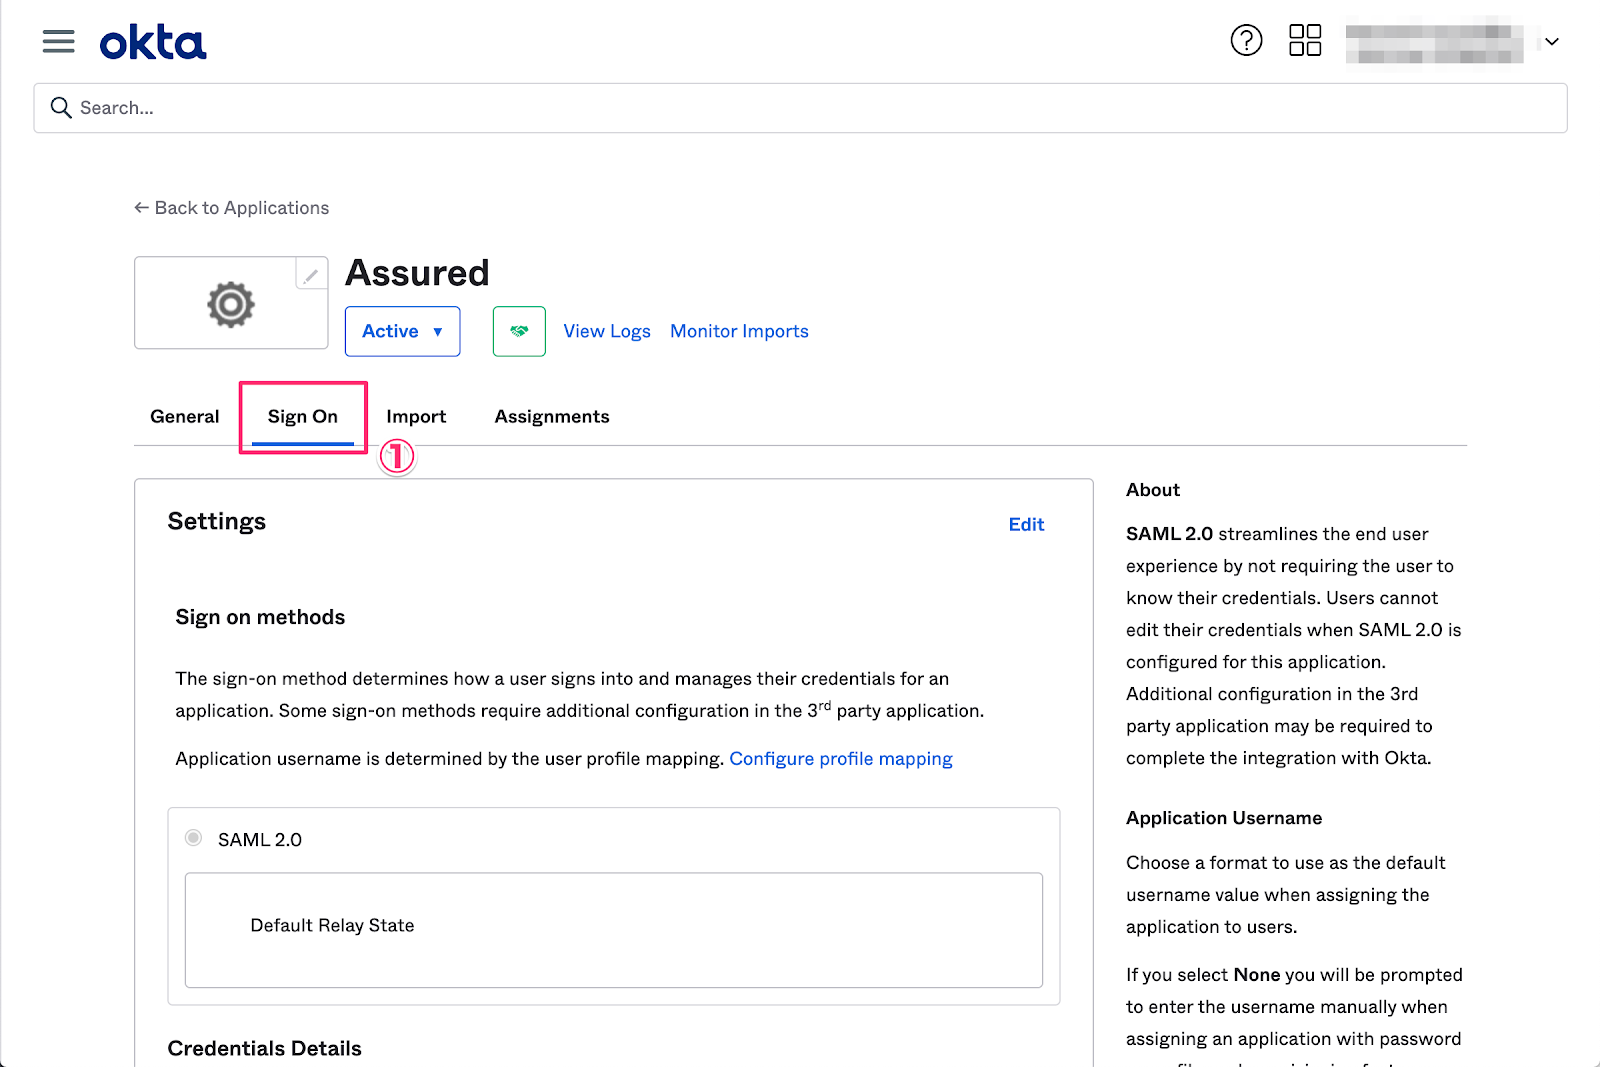This screenshot has width=1600, height=1067.
Task: Open Monitor Imports link
Action: pyautogui.click(x=739, y=331)
